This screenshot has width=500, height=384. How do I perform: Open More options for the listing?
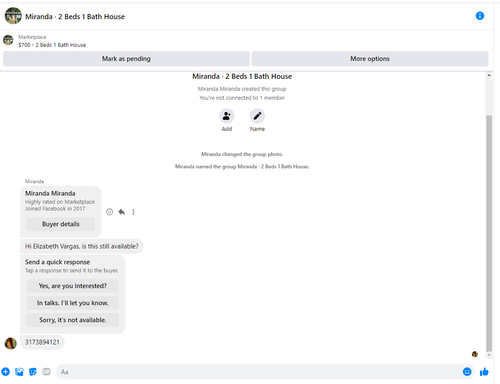[370, 59]
